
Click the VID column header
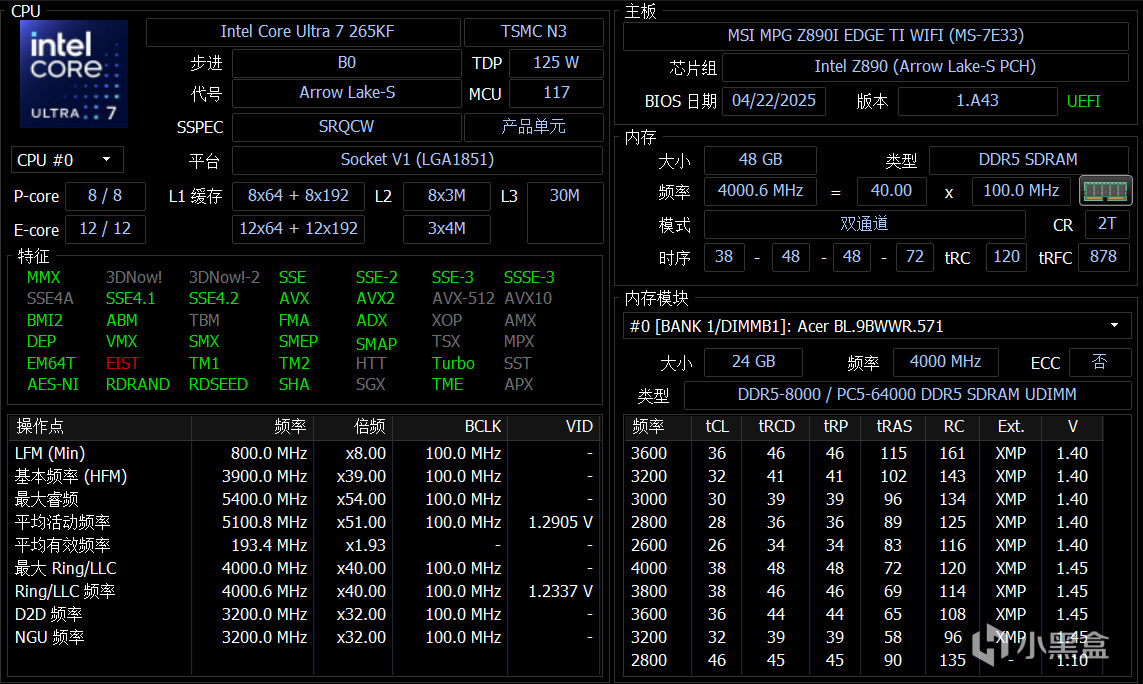553,427
